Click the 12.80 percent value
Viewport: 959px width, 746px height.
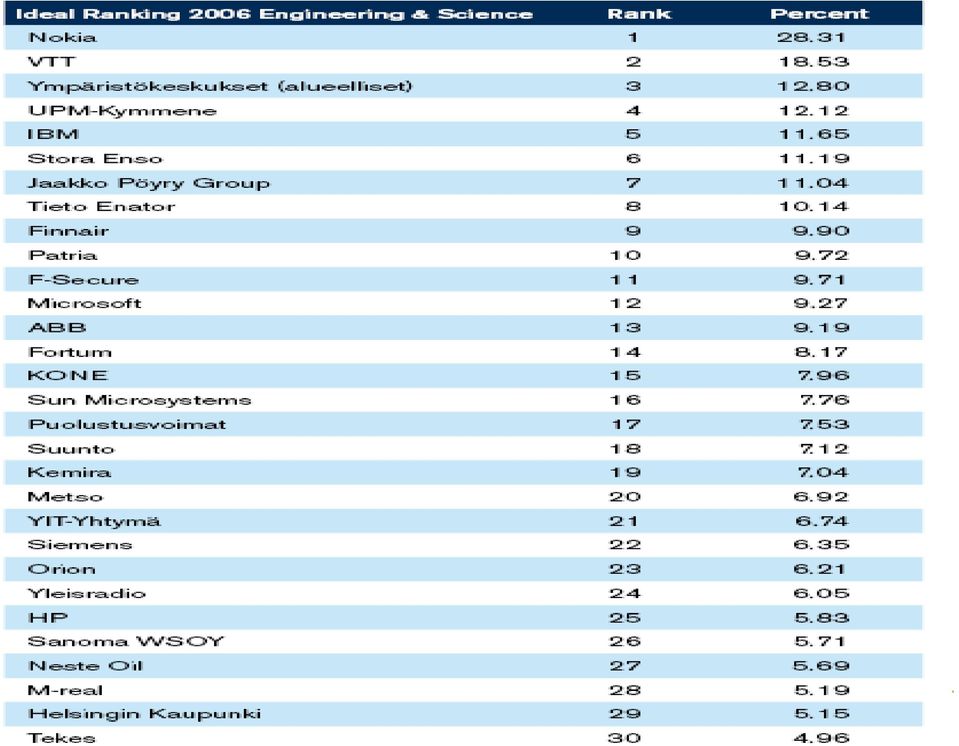[x=814, y=86]
